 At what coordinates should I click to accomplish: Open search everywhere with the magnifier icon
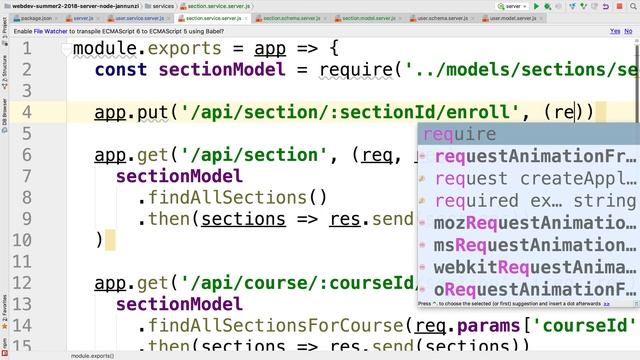pyautogui.click(x=633, y=6)
